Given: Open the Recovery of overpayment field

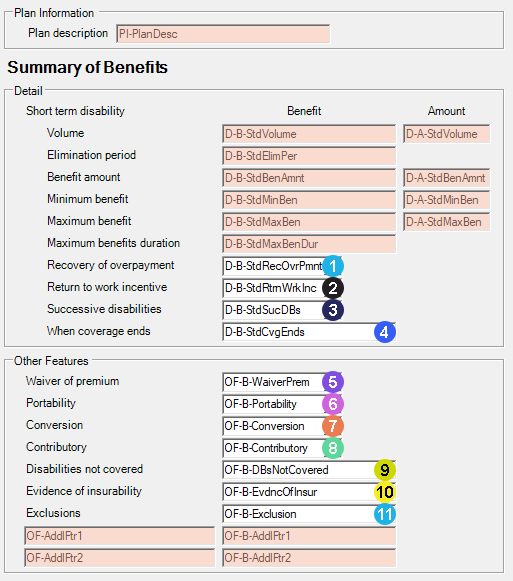Looking at the screenshot, I should tap(282, 266).
